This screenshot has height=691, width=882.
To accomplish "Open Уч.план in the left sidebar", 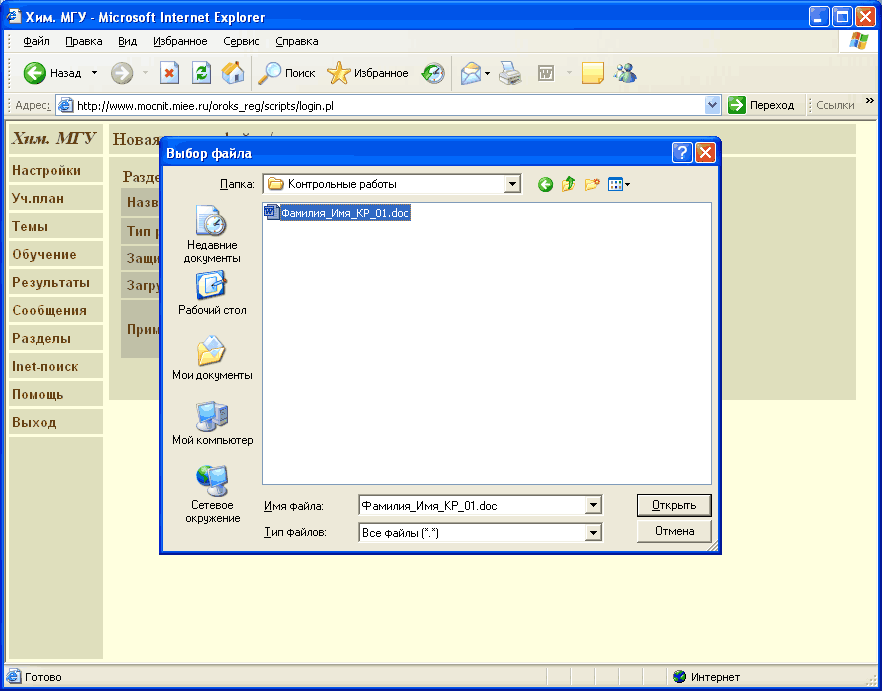I will pos(56,199).
